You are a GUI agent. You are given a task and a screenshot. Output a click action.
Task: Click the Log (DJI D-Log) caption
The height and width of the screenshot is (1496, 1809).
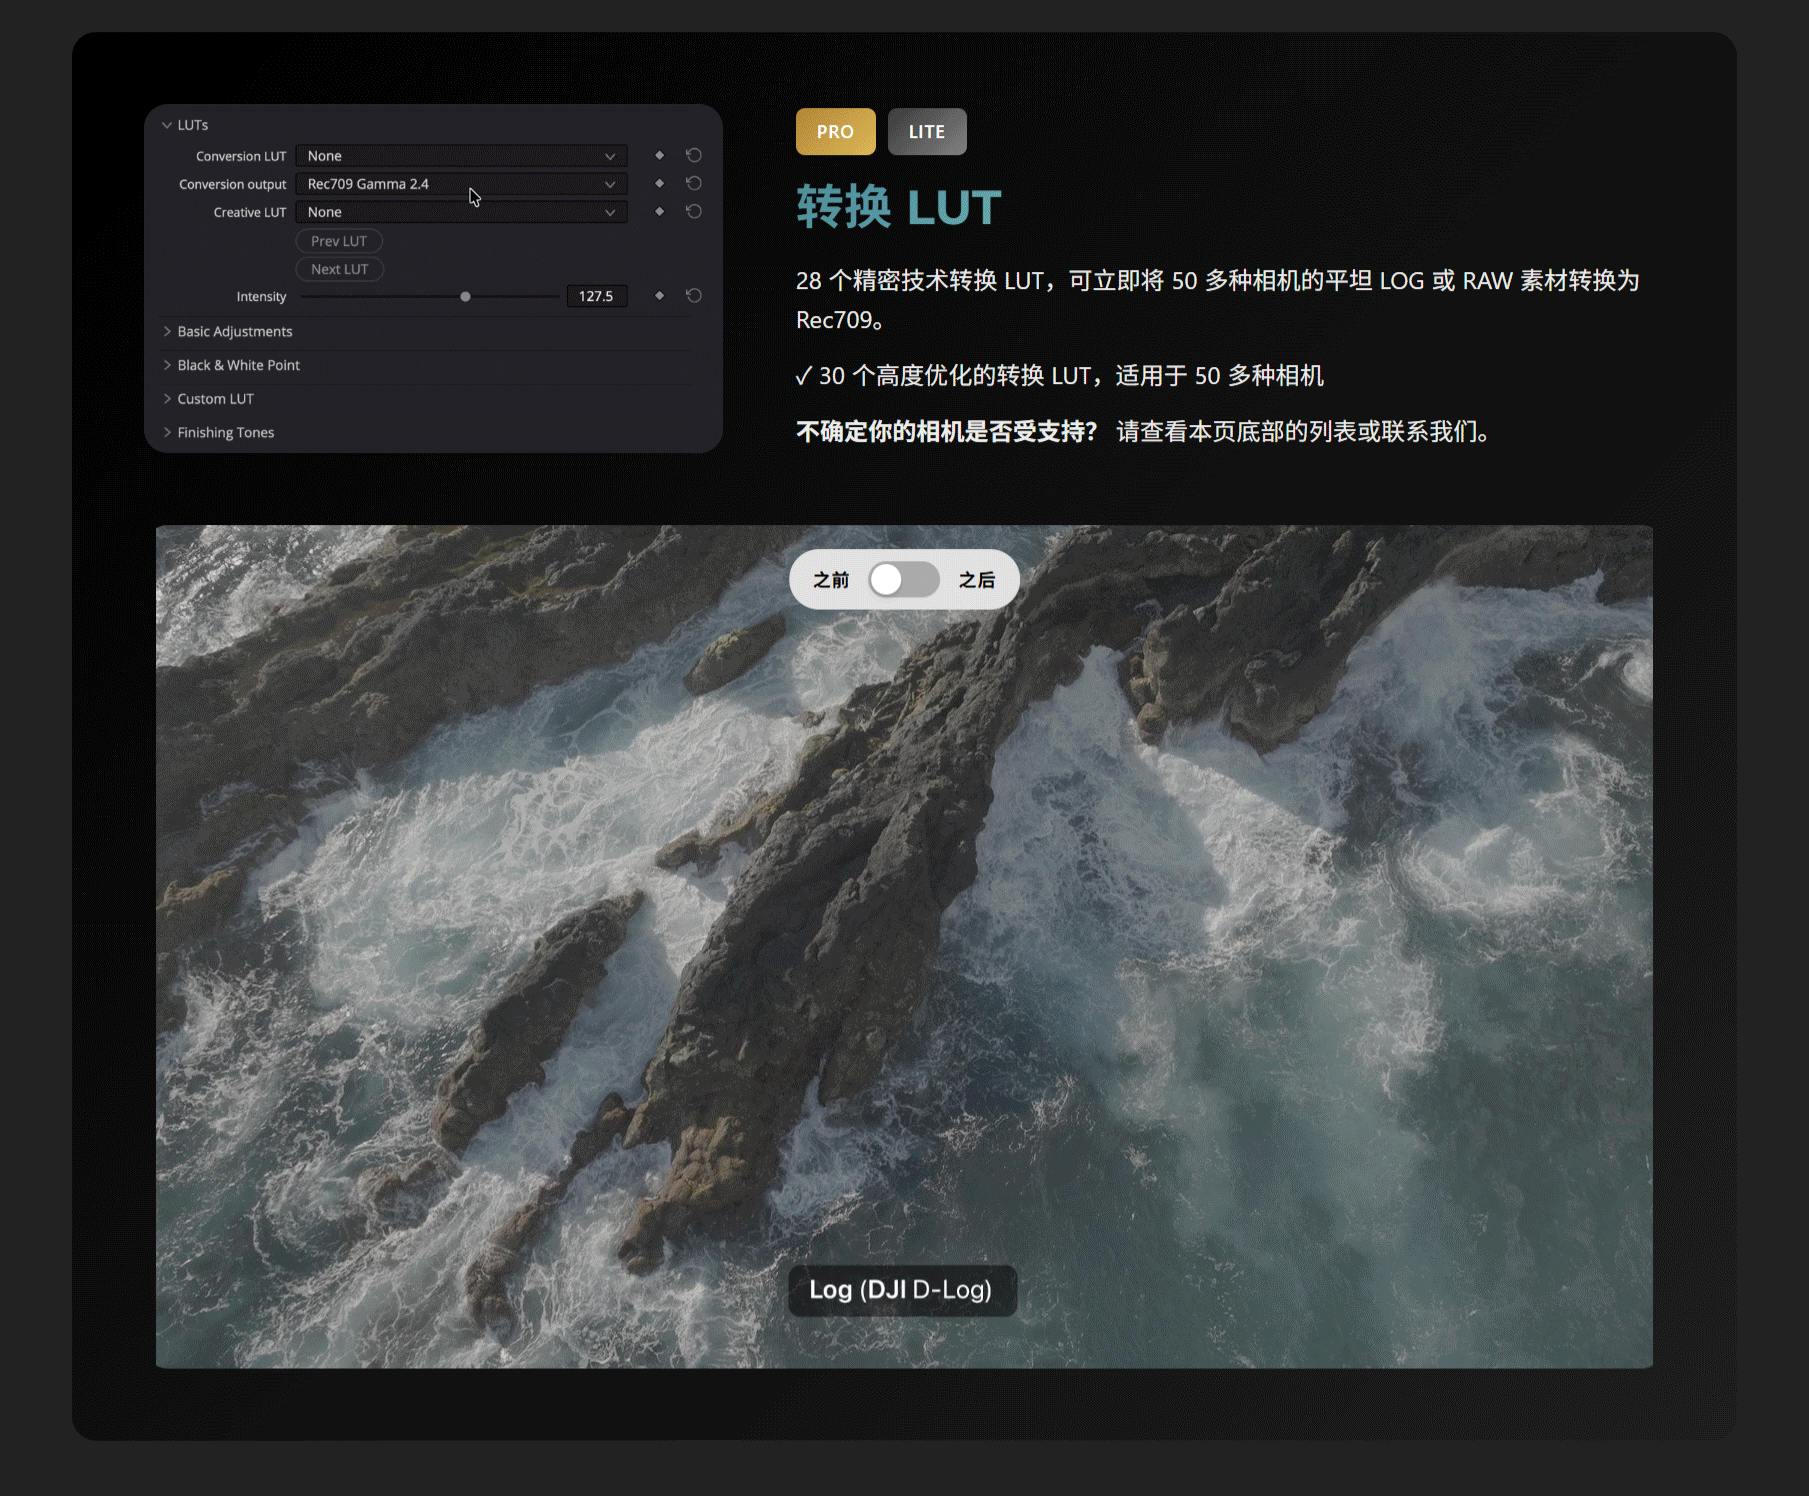[x=901, y=1290]
